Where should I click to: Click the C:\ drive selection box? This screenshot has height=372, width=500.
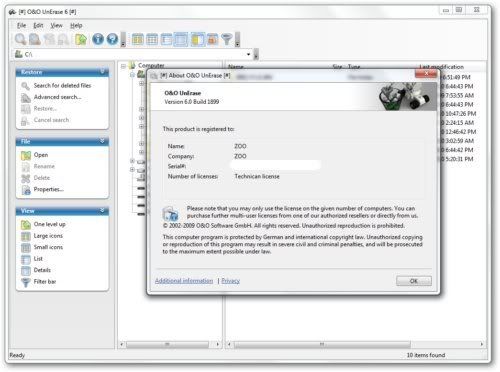(133, 54)
